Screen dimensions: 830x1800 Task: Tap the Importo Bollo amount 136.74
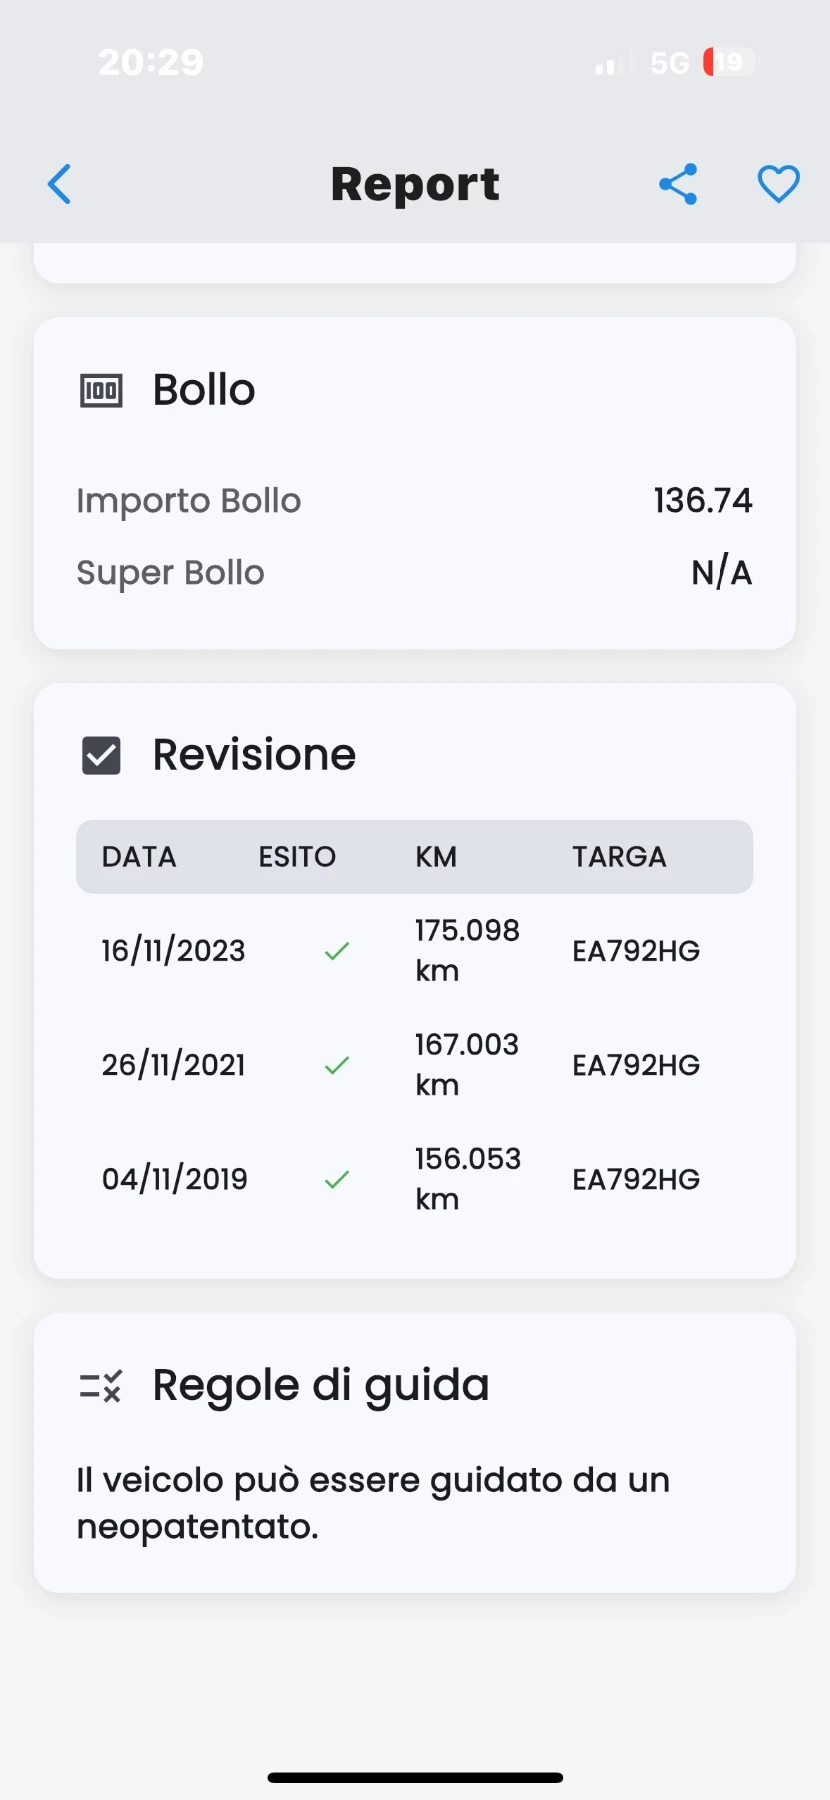703,500
